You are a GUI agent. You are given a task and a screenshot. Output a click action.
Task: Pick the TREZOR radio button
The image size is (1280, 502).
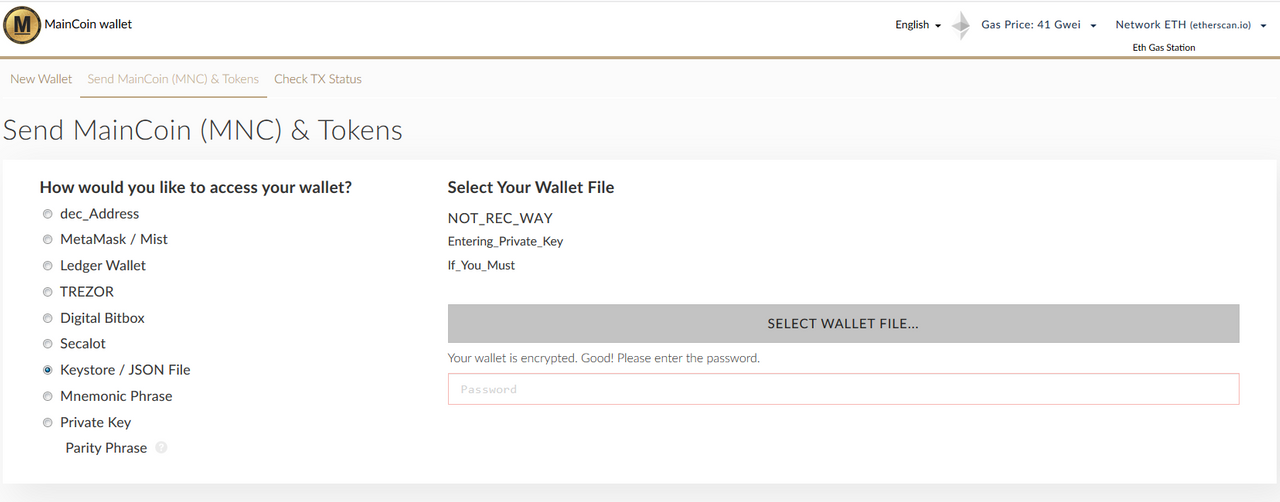coord(48,292)
